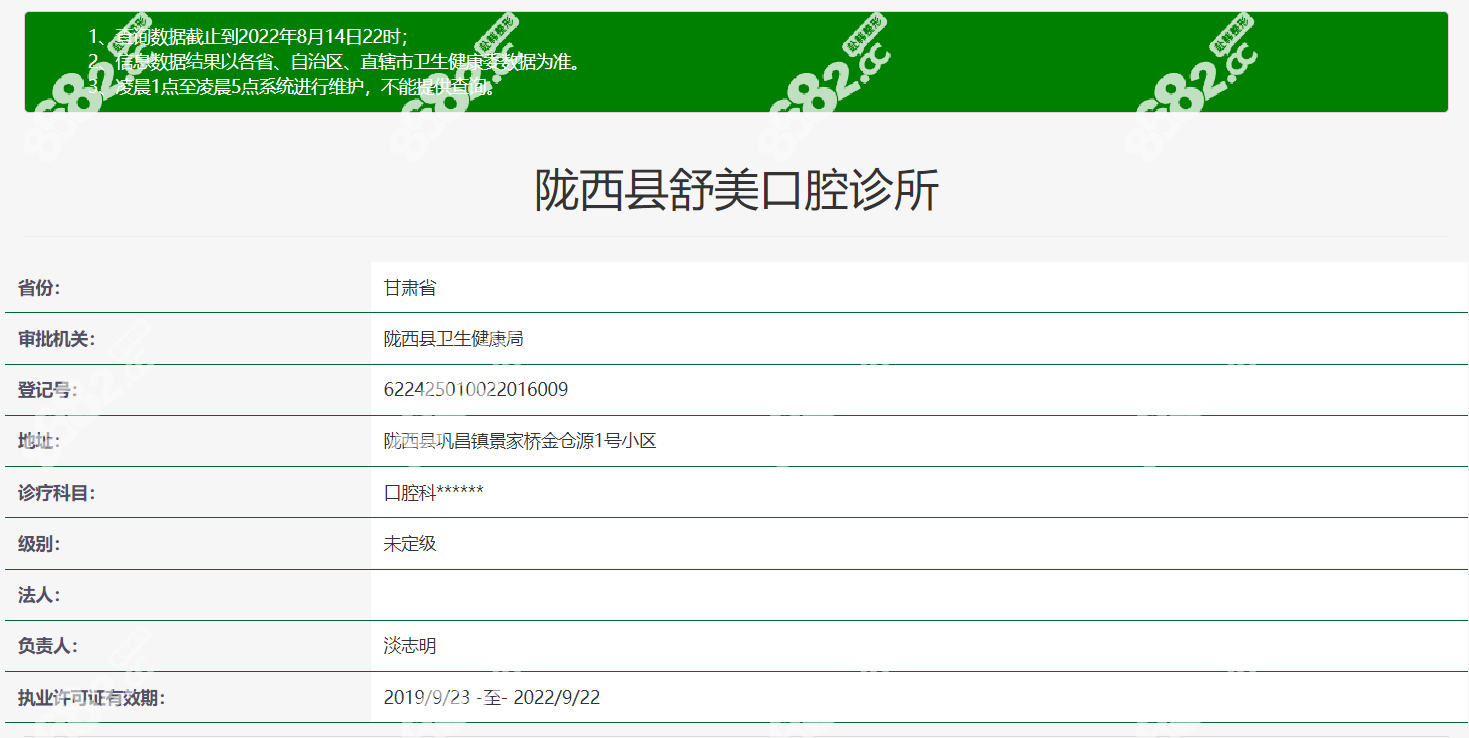Click the value 口腔科******

coord(434,493)
